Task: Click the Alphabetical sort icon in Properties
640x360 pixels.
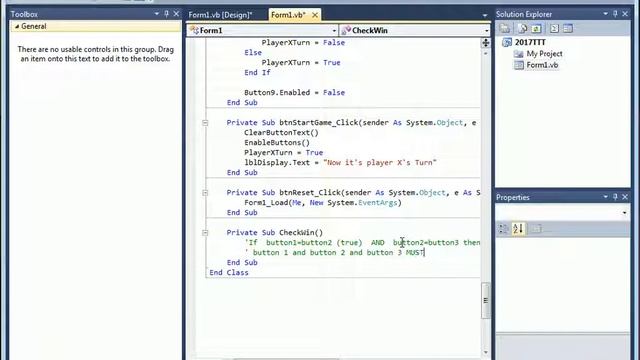Action: point(518,229)
